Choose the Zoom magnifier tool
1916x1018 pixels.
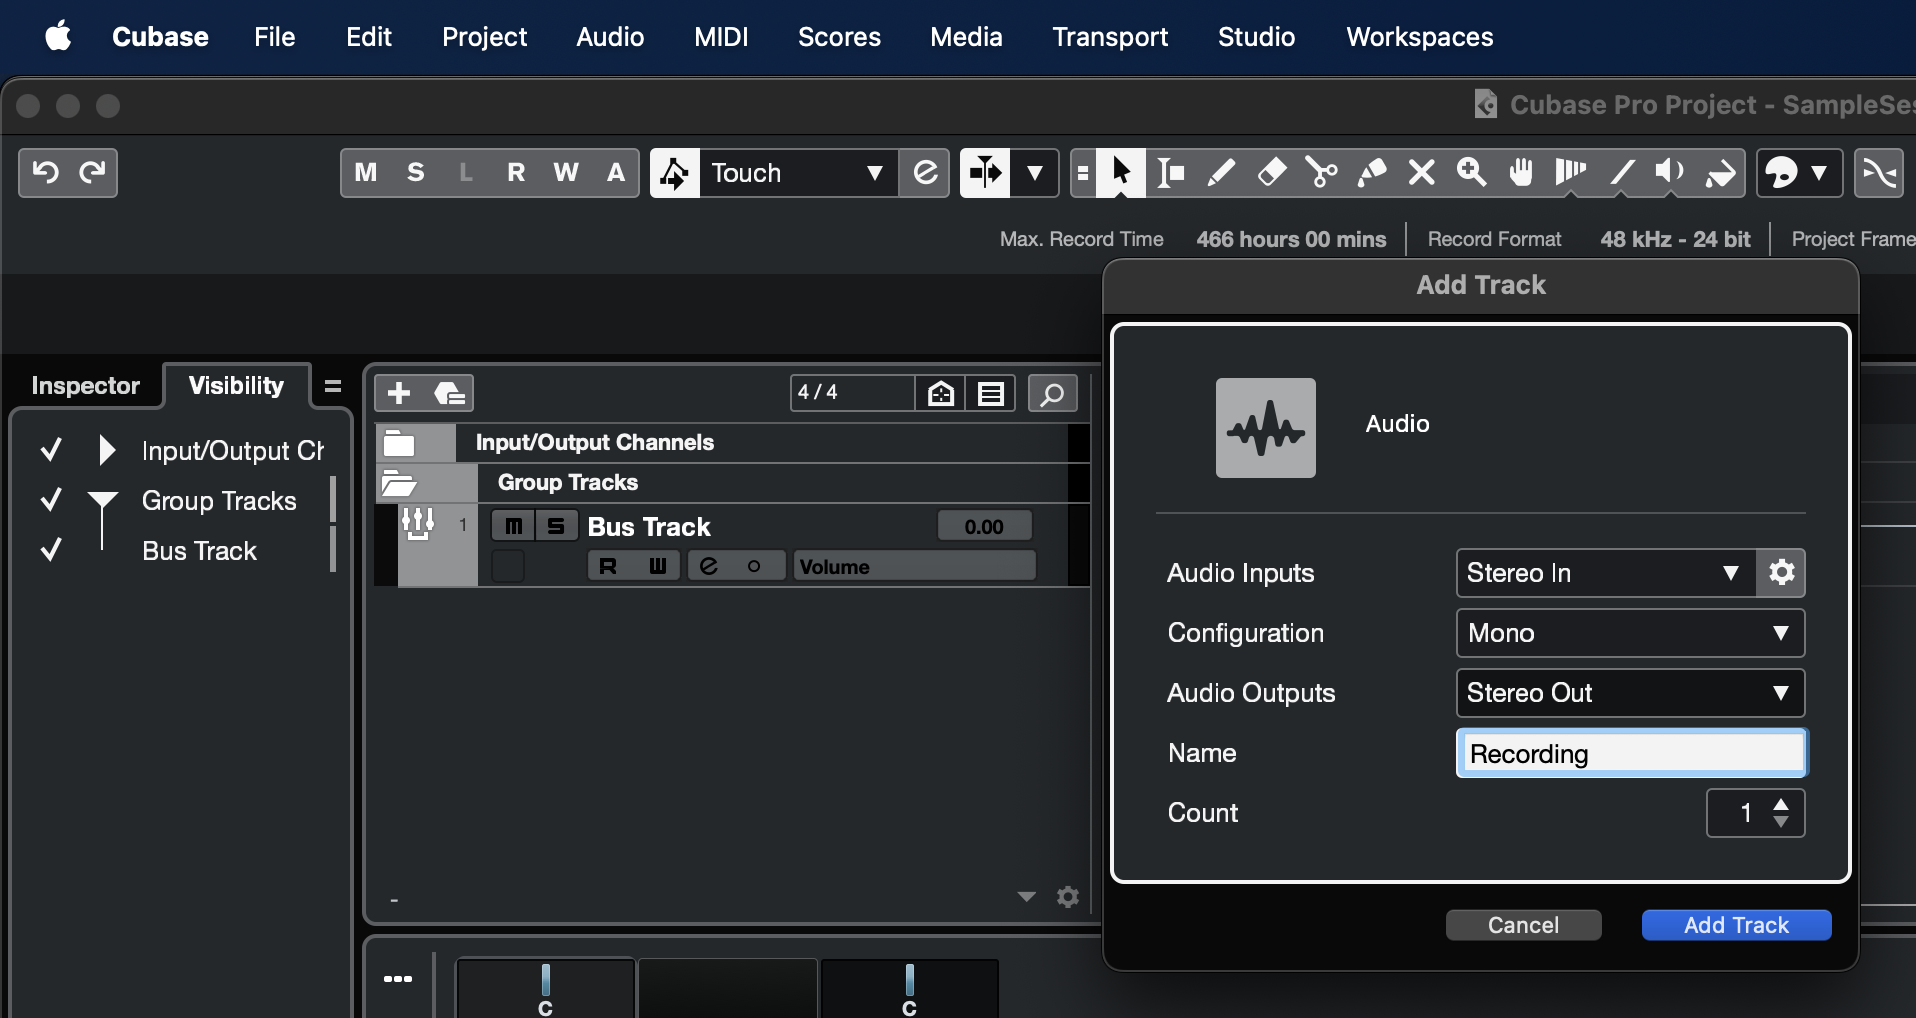(x=1471, y=173)
